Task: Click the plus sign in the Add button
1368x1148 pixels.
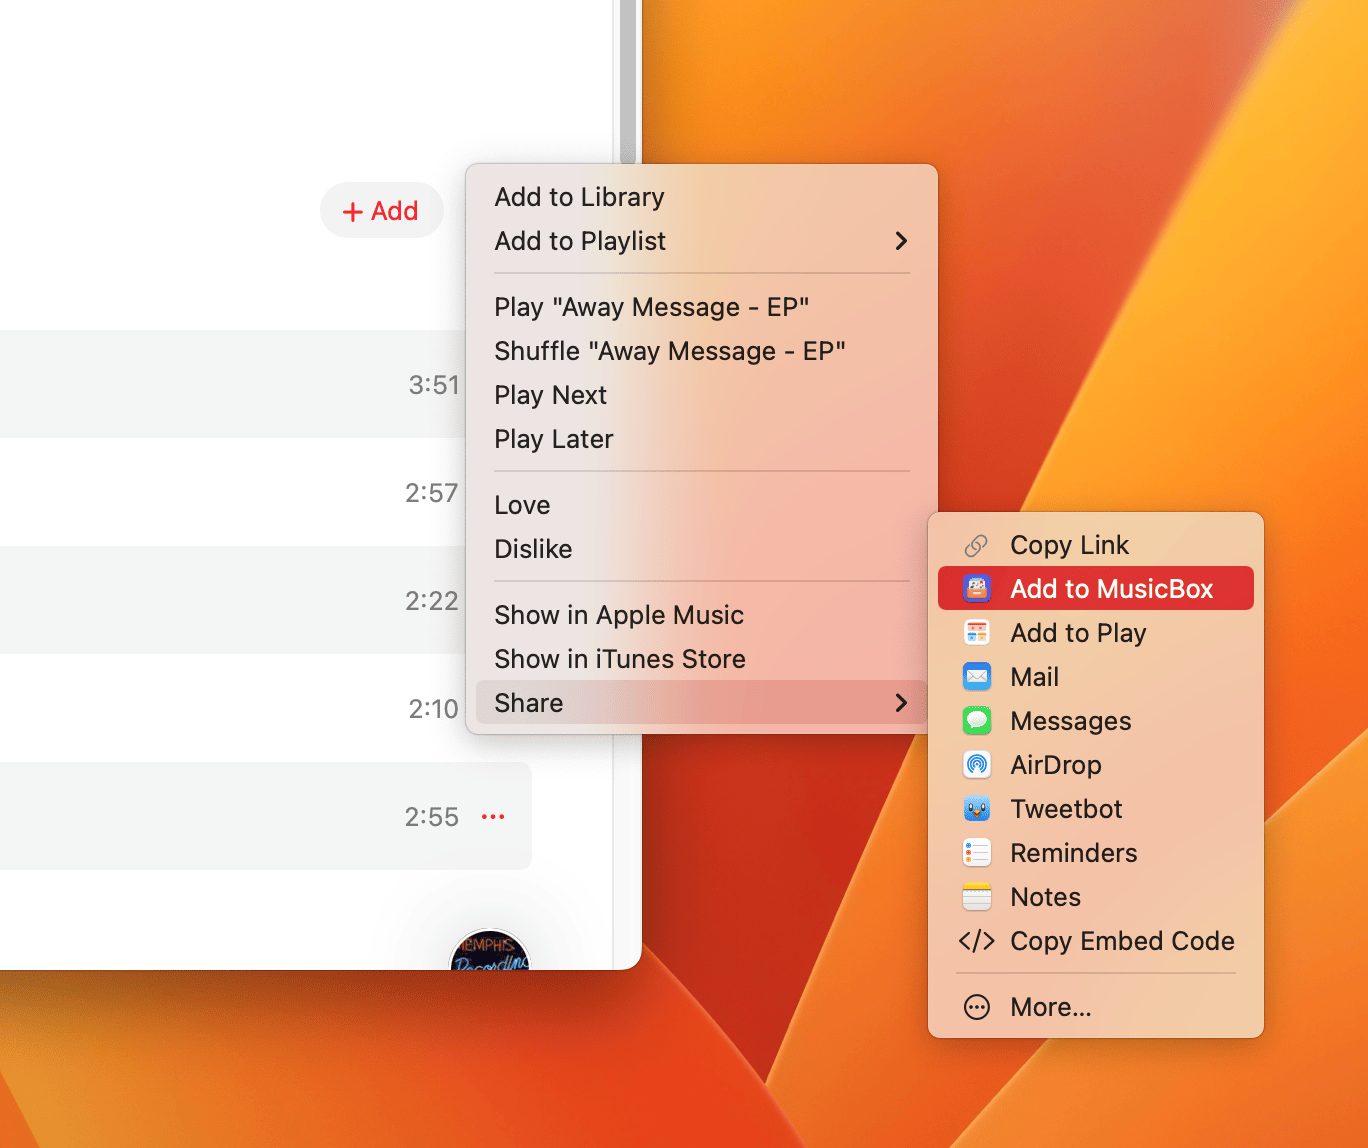Action: tap(352, 212)
